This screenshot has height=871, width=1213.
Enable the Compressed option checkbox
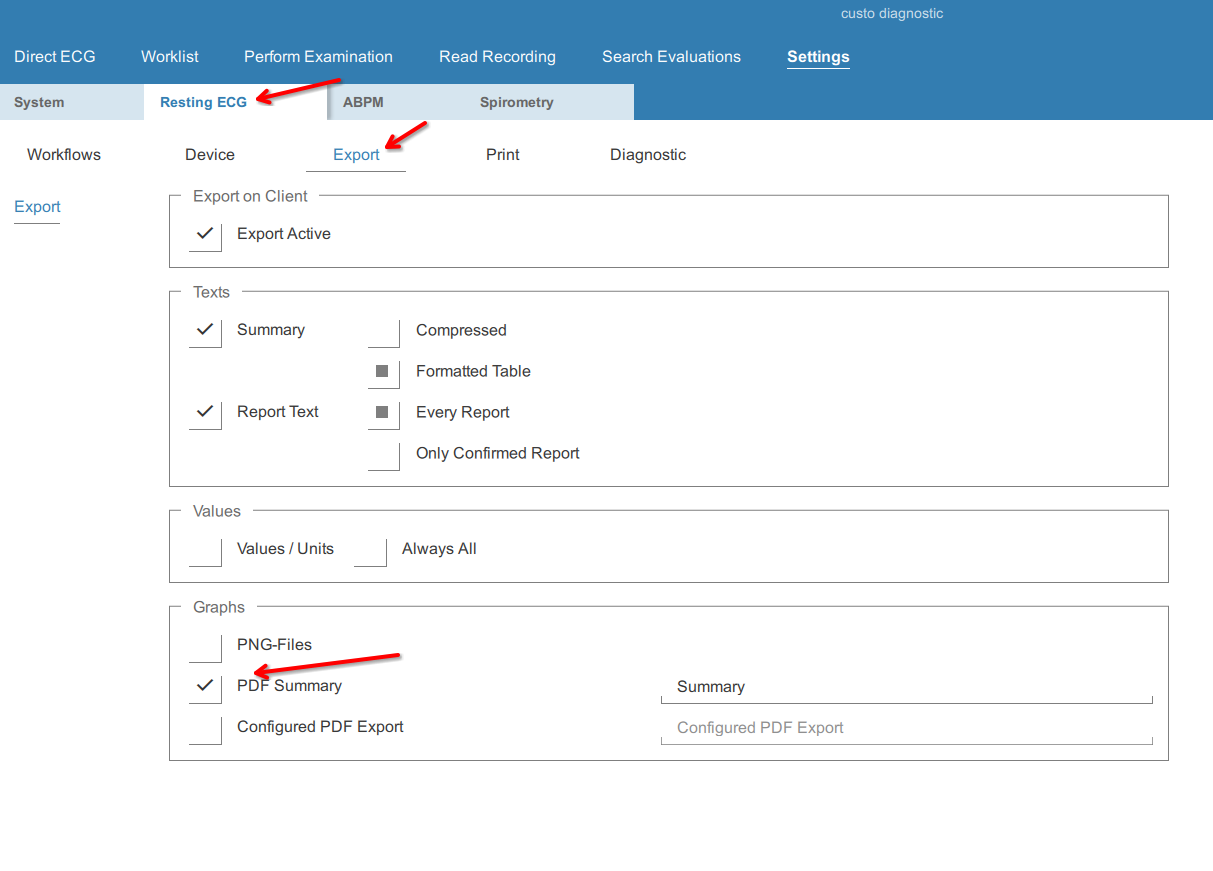384,331
